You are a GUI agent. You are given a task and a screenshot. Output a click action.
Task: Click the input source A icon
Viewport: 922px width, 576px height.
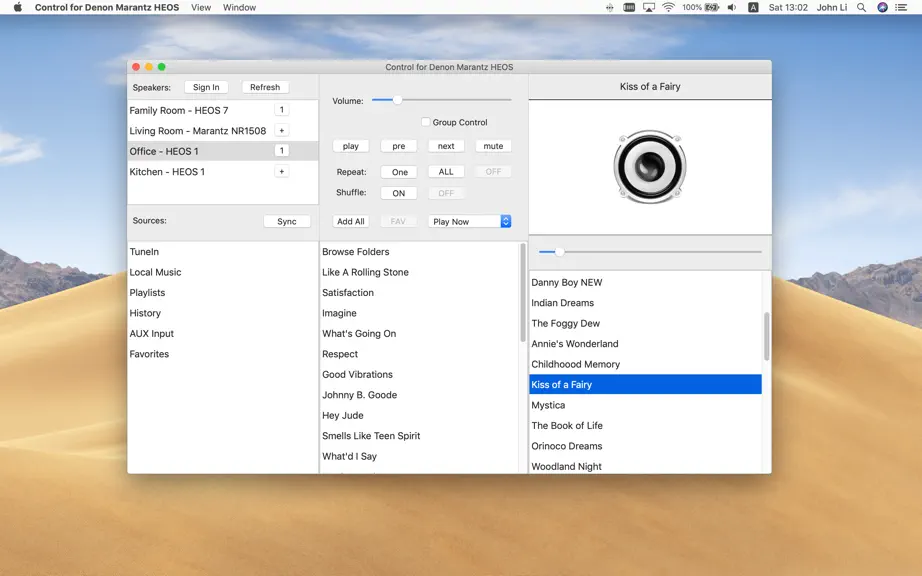753,7
